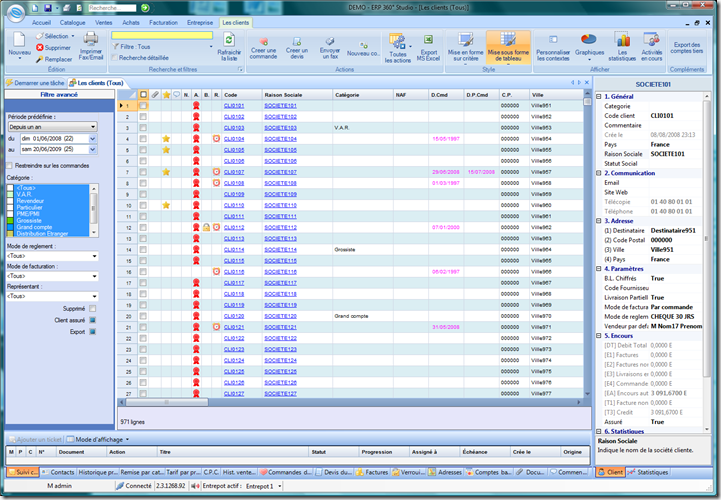
Task: Click Export MS Excel icon
Action: pyautogui.click(x=429, y=40)
